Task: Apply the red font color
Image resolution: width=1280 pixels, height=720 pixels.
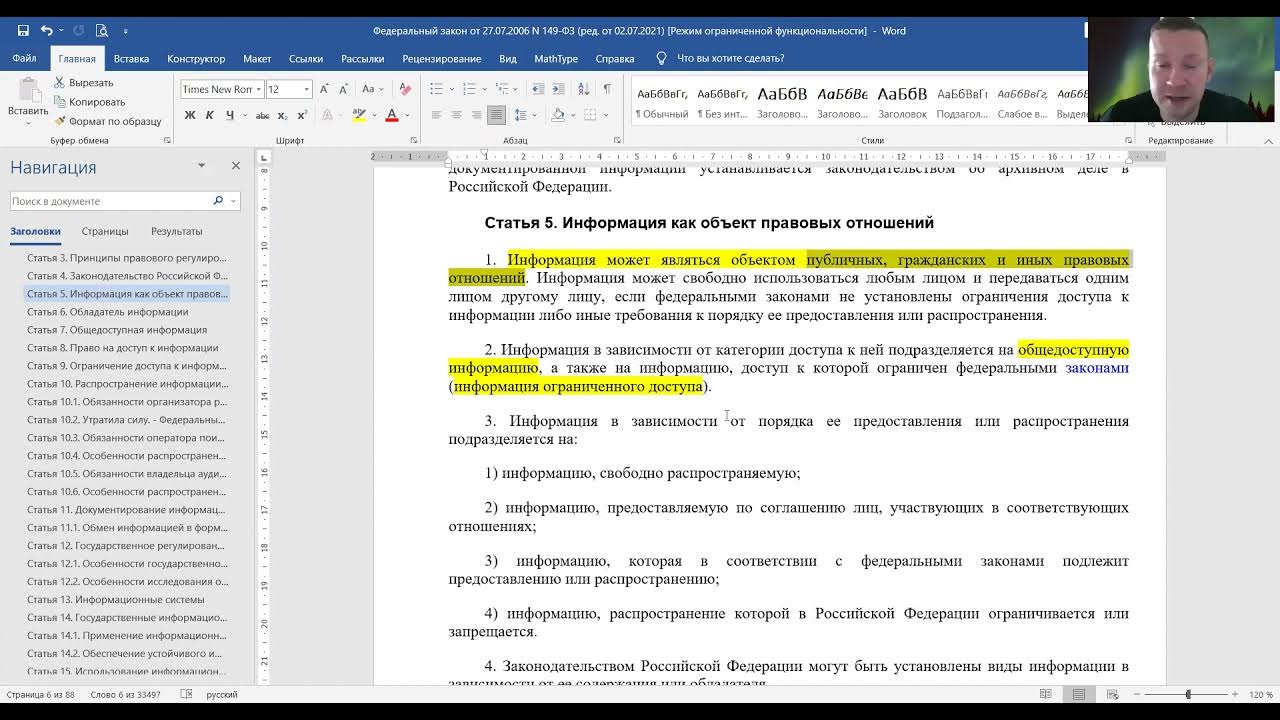Action: (392, 116)
